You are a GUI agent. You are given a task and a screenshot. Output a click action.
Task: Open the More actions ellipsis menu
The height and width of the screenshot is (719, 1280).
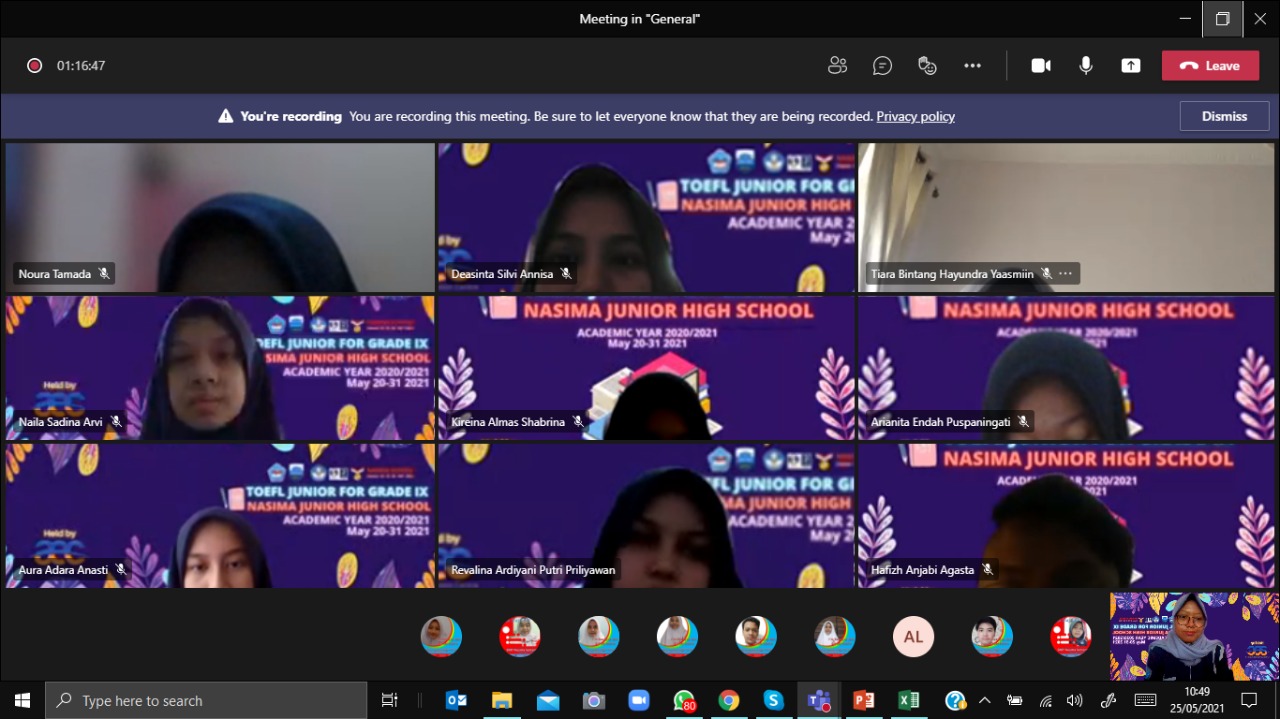coord(972,66)
